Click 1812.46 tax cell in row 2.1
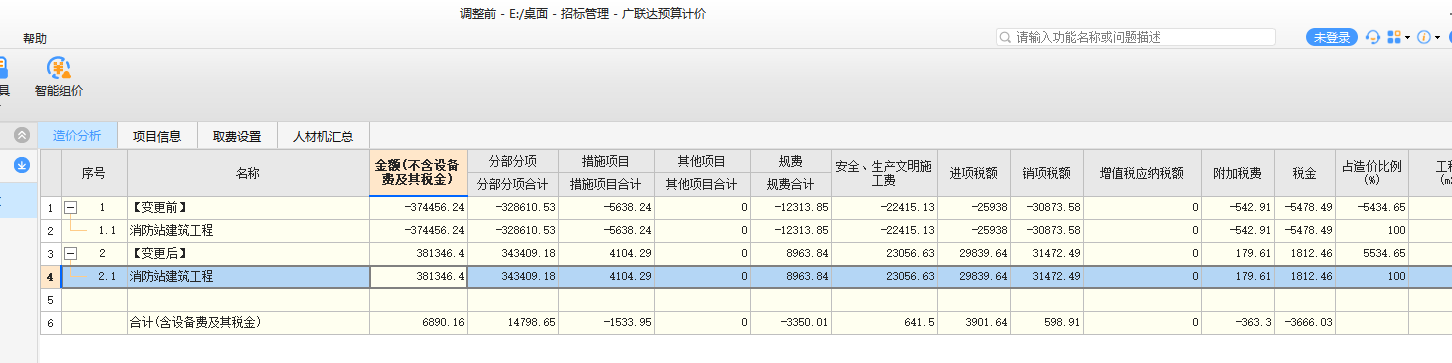This screenshot has height=363, width=1452. [1304, 277]
